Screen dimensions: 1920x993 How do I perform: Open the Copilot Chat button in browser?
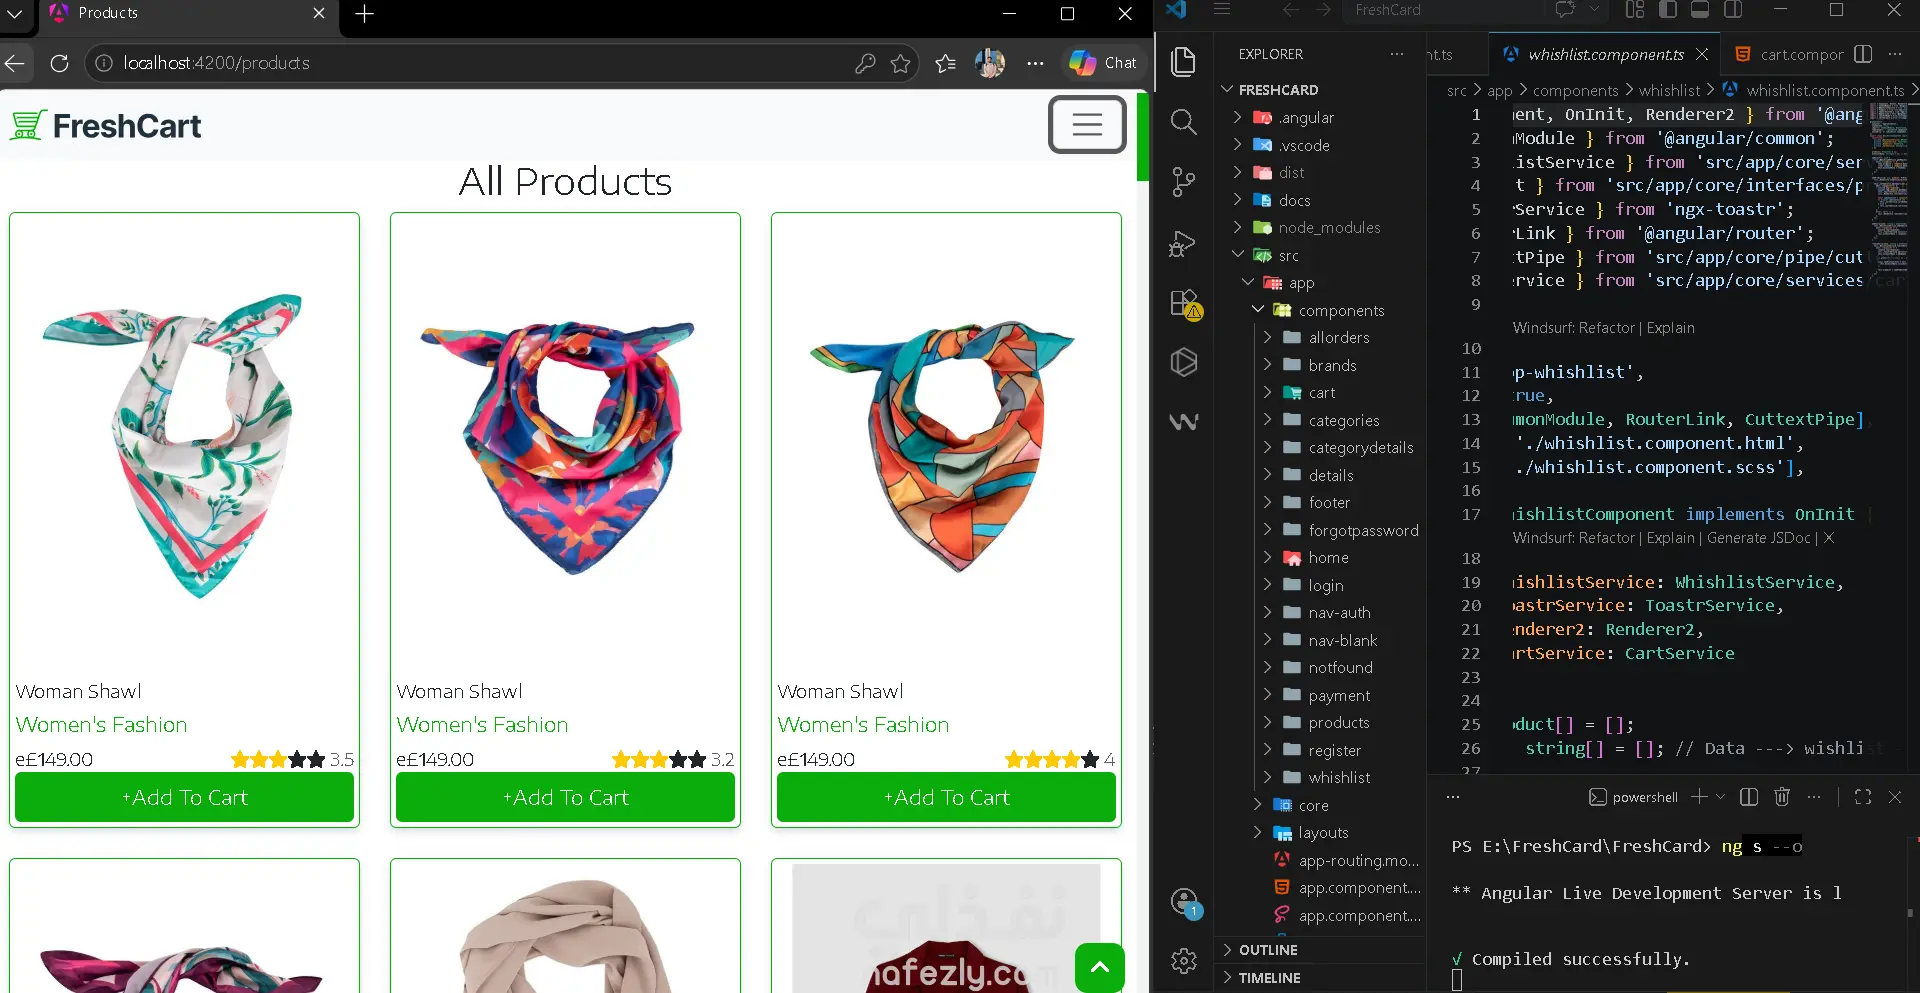[1102, 63]
